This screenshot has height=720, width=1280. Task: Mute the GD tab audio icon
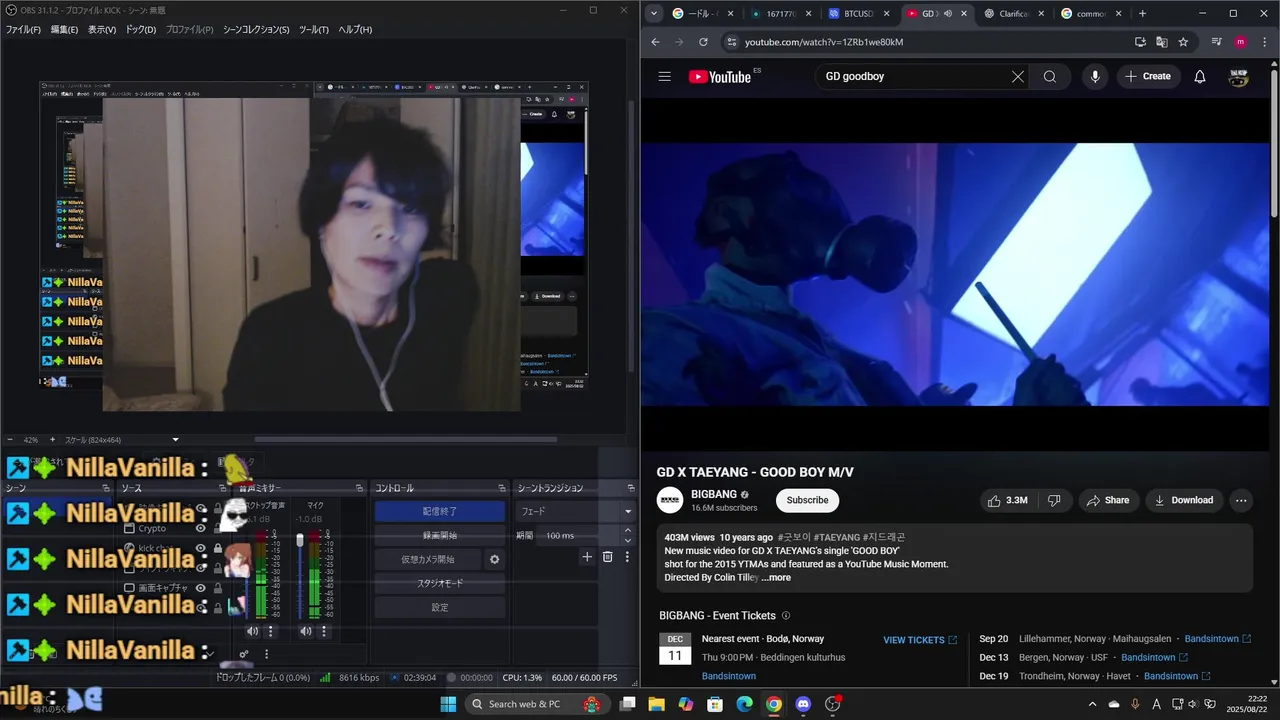coord(947,14)
